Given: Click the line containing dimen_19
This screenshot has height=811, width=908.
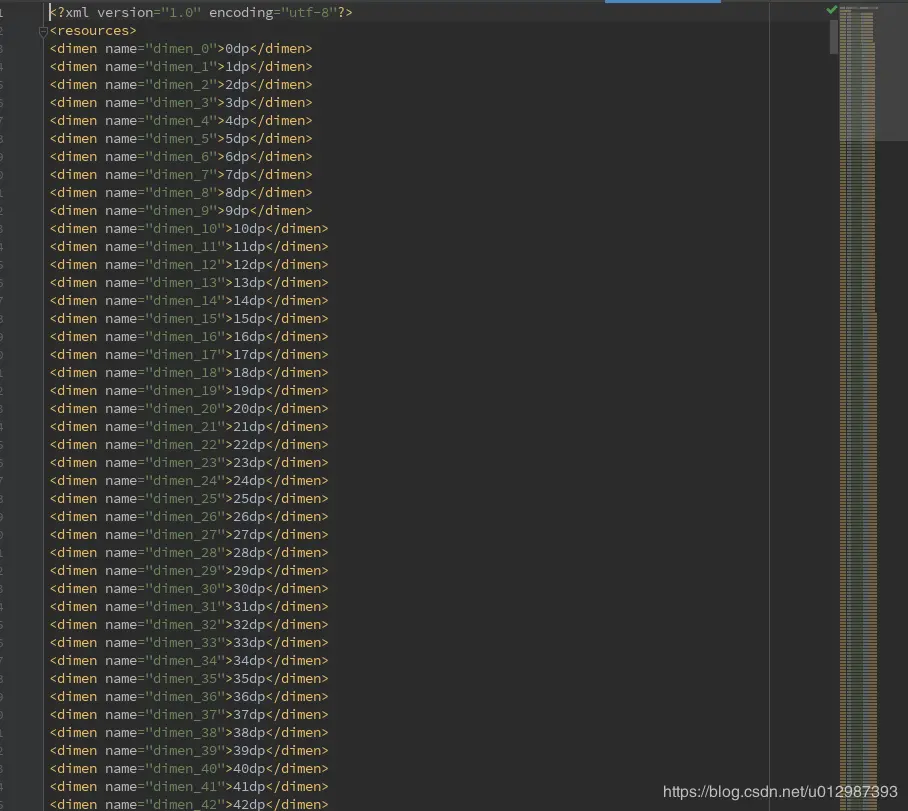Looking at the screenshot, I should [189, 390].
